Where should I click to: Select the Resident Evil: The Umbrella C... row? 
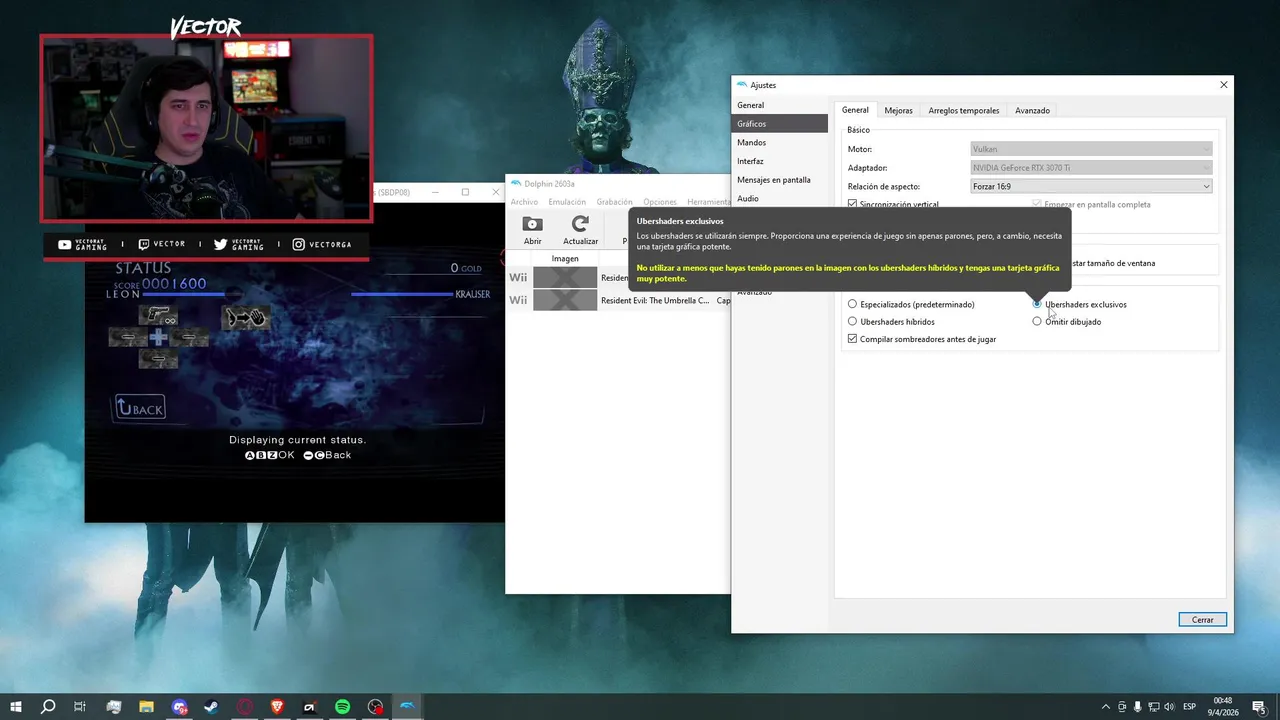click(x=619, y=300)
